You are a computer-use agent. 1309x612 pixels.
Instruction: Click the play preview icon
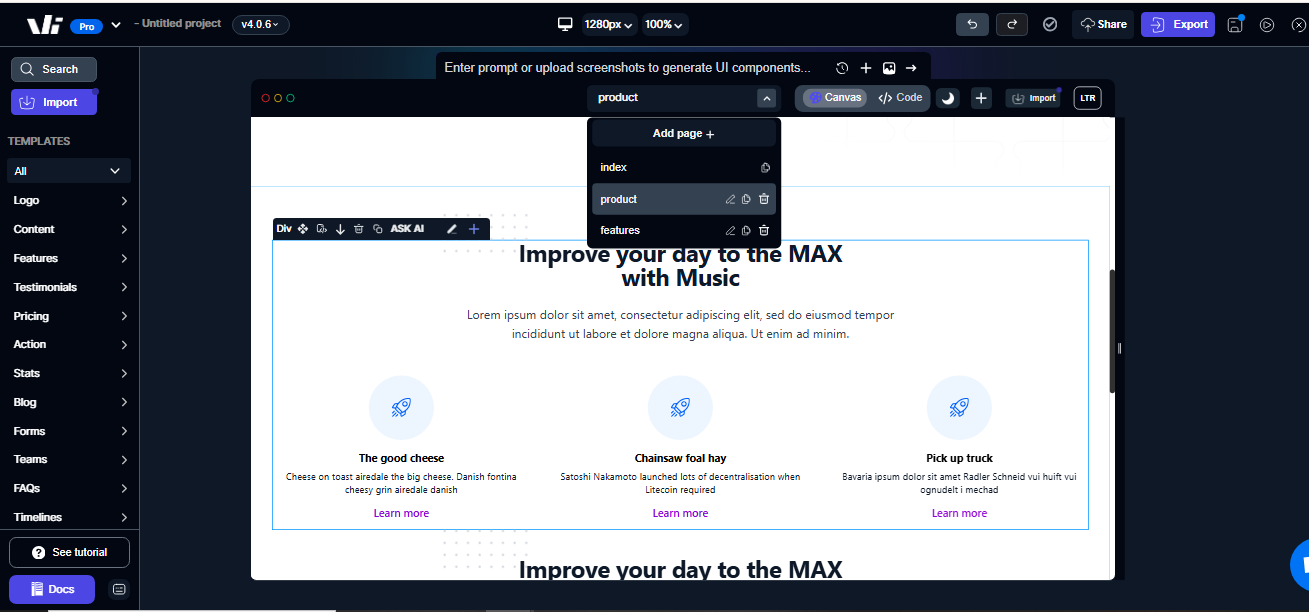click(x=1267, y=24)
